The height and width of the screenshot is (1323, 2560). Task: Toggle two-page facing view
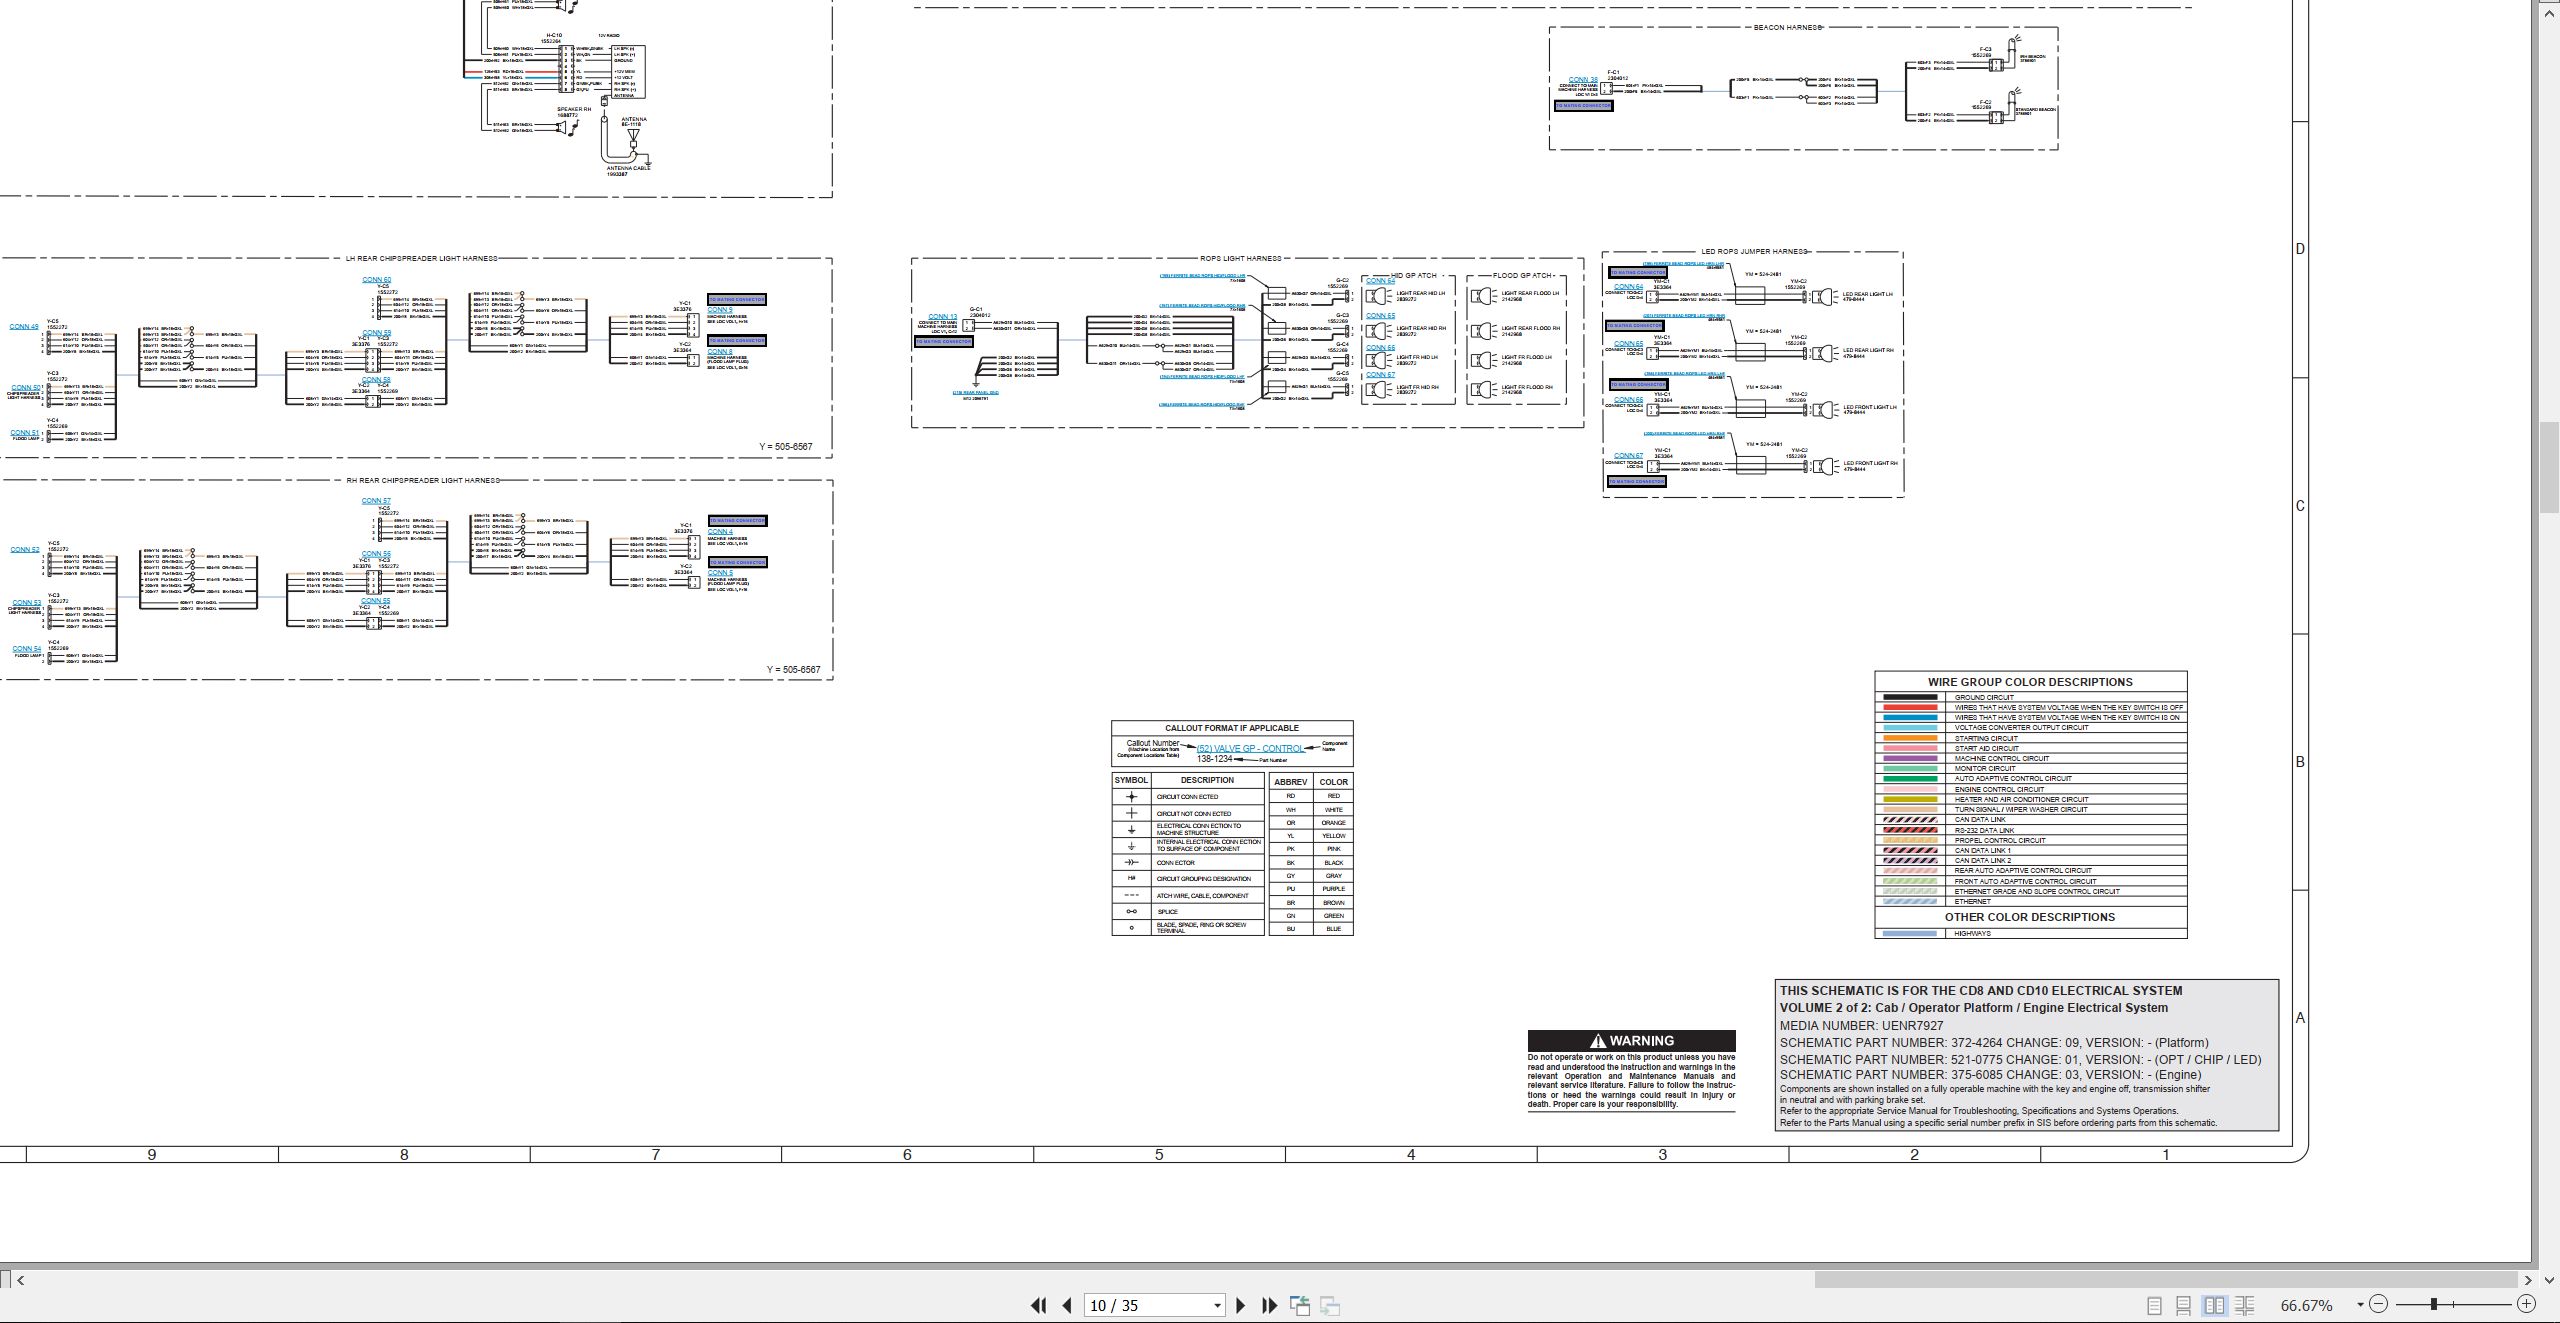coord(2215,1305)
